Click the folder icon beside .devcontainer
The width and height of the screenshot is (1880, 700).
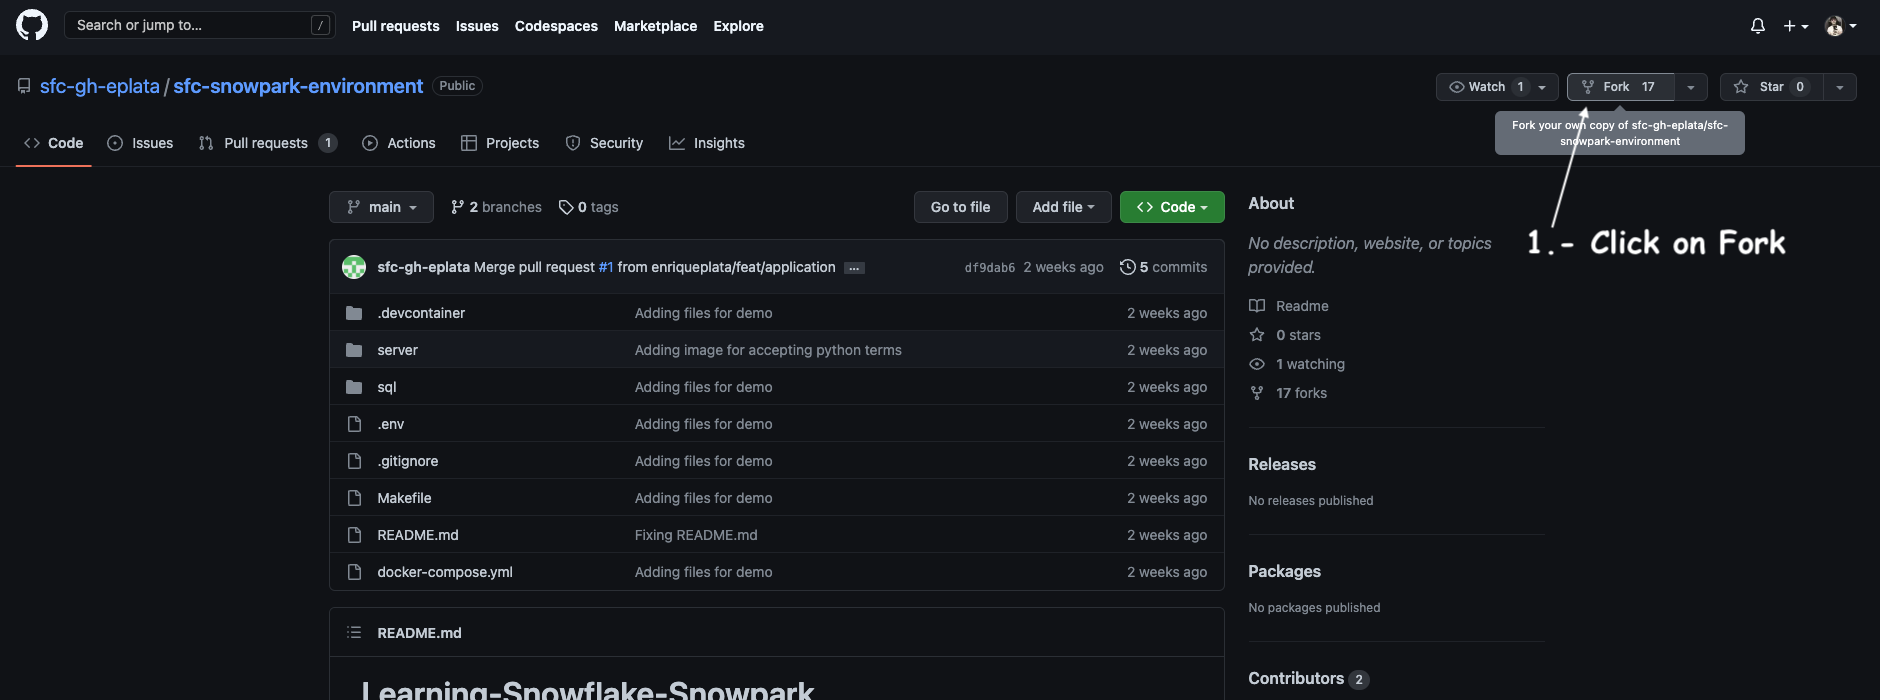(354, 313)
